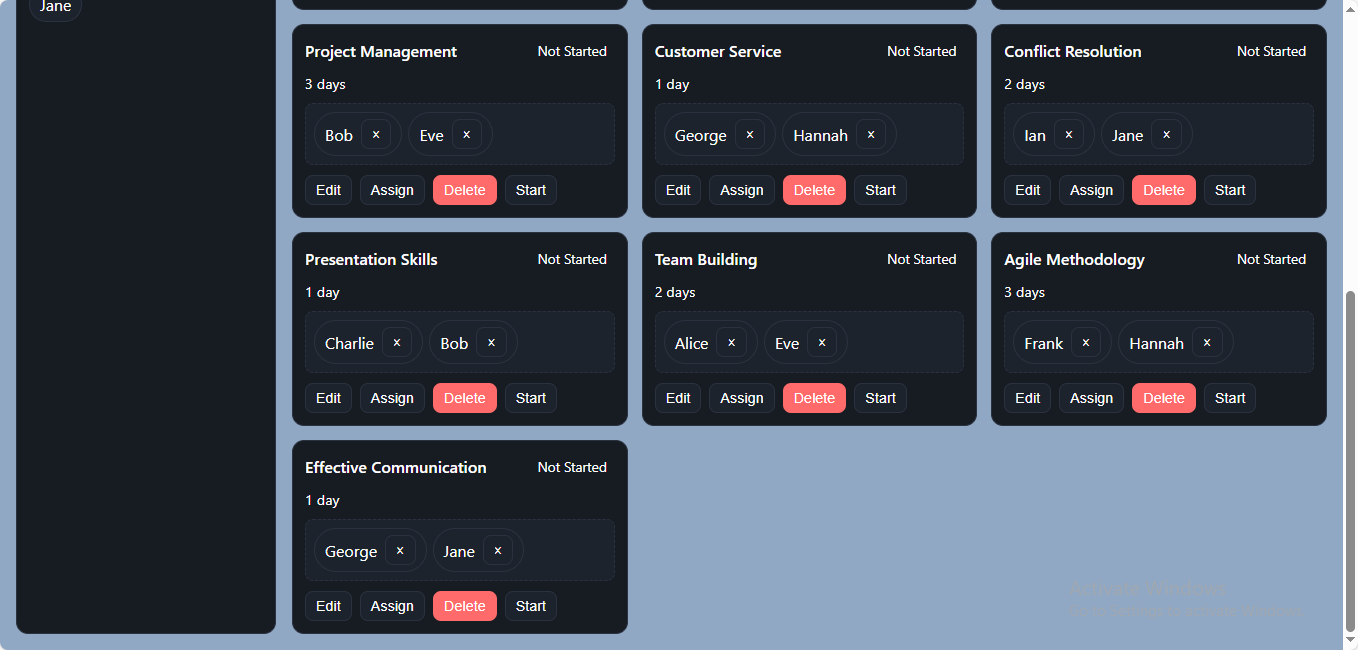Image resolution: width=1358 pixels, height=650 pixels.
Task: Assign people to Team Building
Action: (x=742, y=398)
